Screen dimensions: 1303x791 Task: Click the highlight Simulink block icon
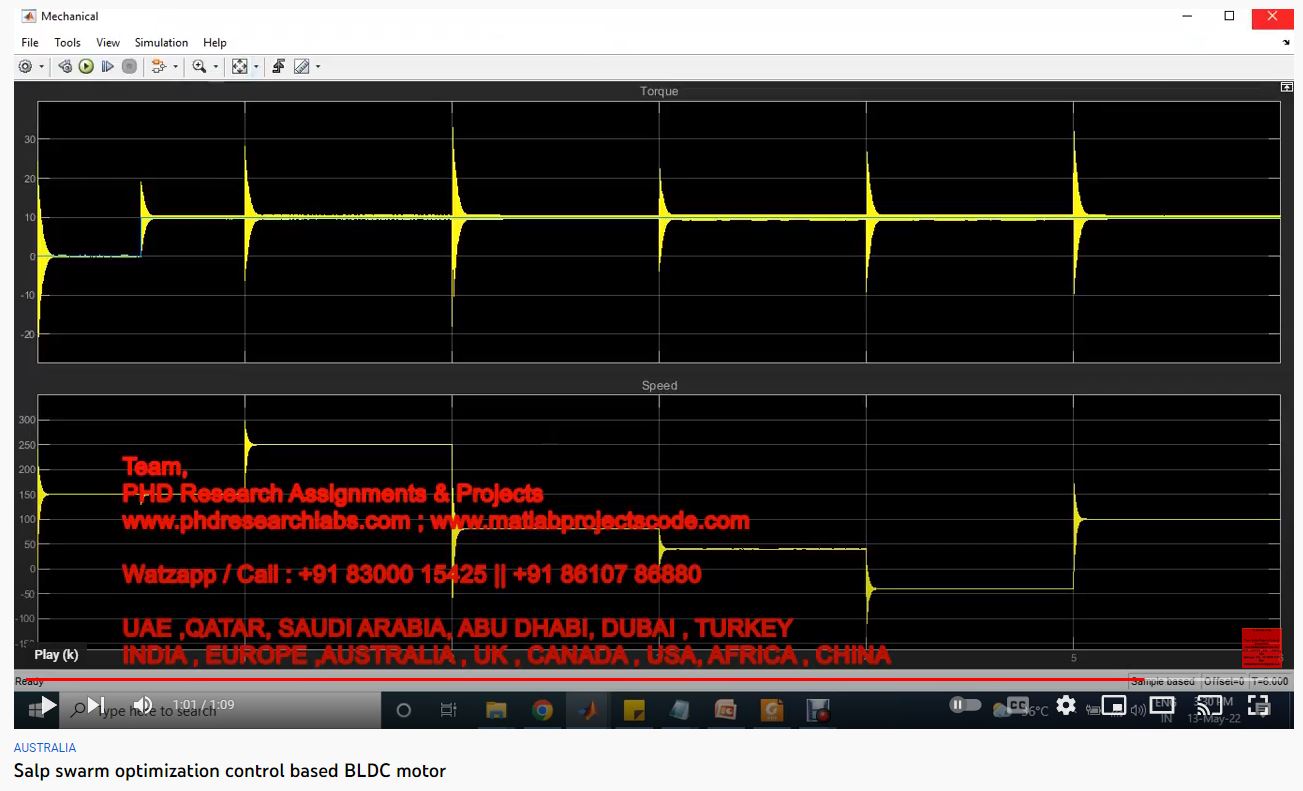pos(159,67)
